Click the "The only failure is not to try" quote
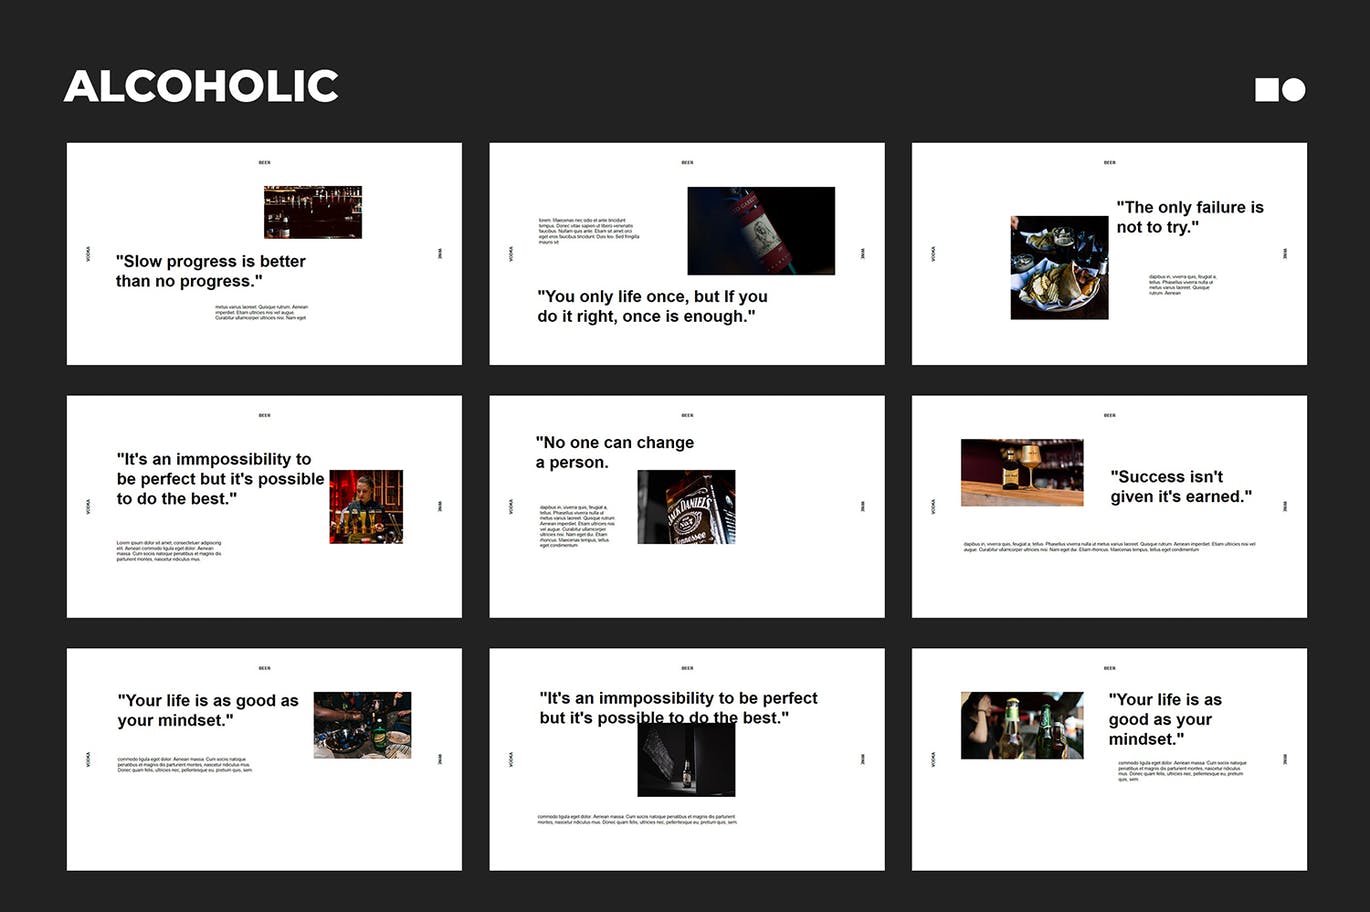The height and width of the screenshot is (912, 1370). (x=1189, y=217)
